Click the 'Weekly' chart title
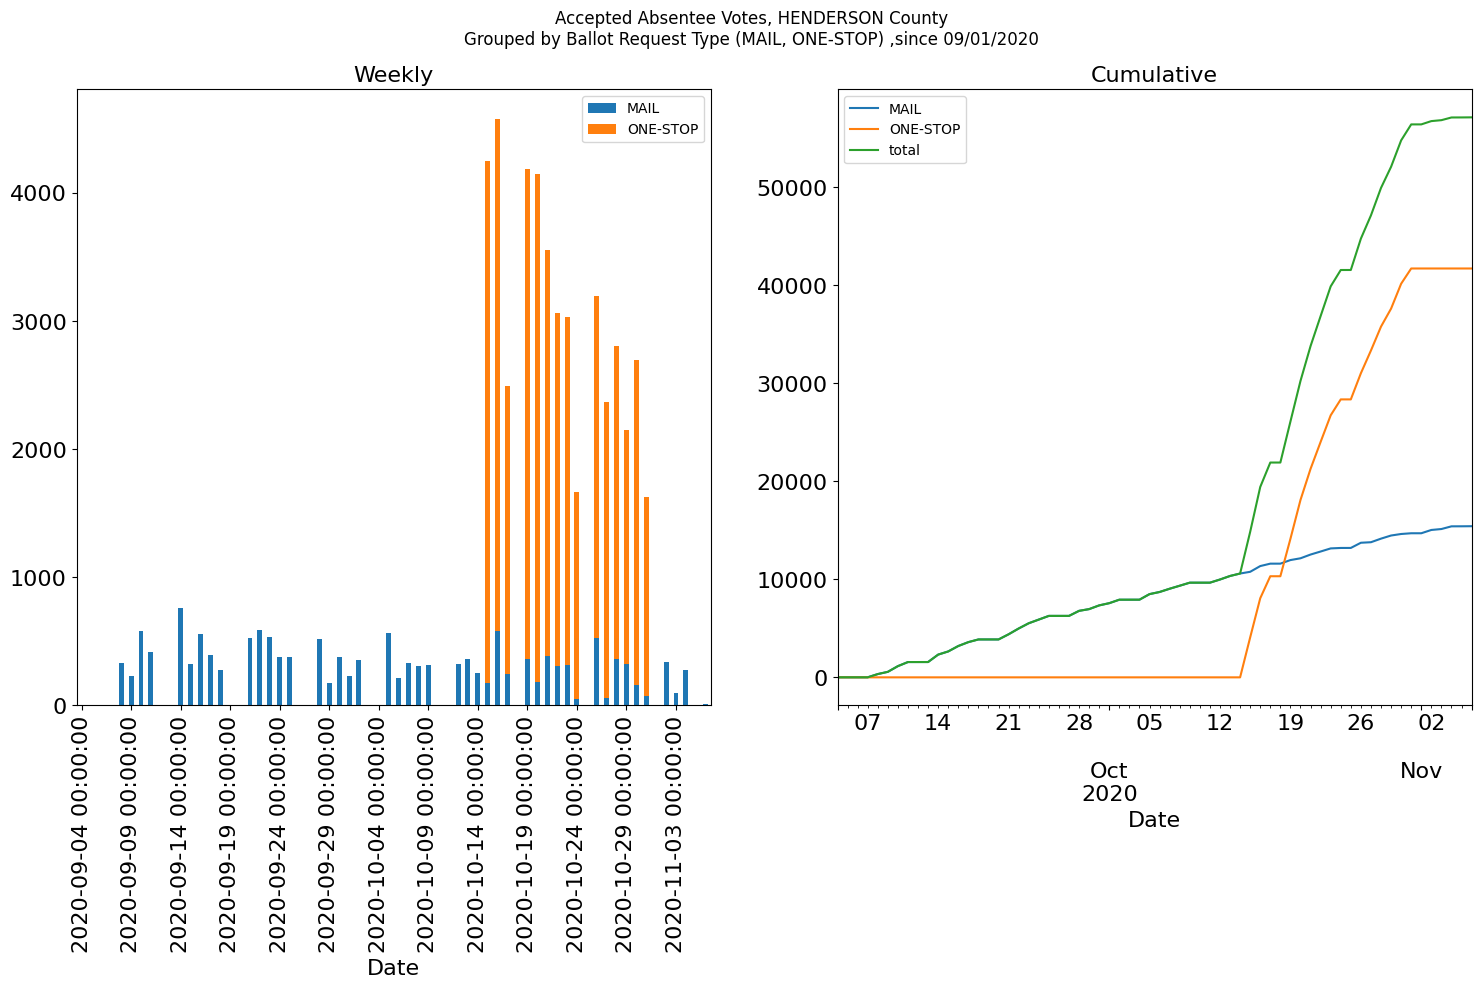The width and height of the screenshot is (1481, 988). [x=393, y=75]
